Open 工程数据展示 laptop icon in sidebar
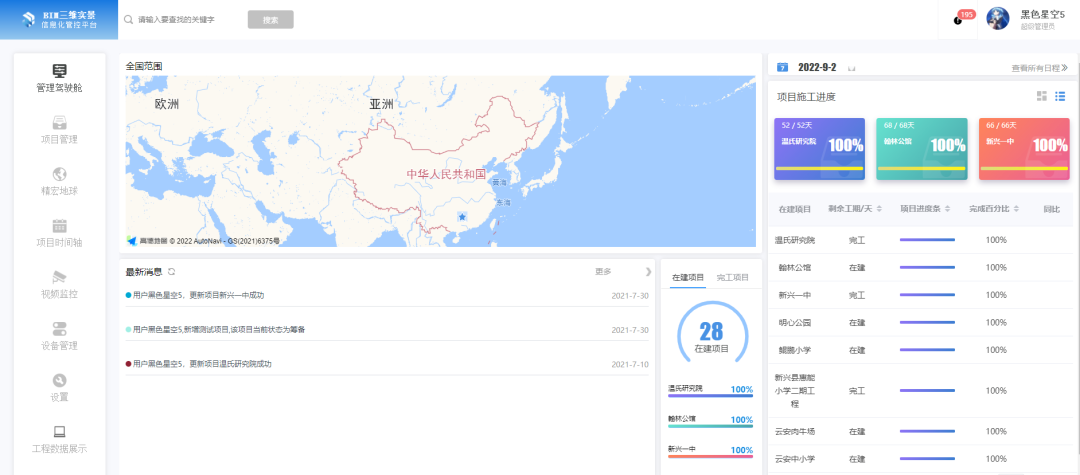Screen dimensions: 1080x475 (x=60, y=432)
